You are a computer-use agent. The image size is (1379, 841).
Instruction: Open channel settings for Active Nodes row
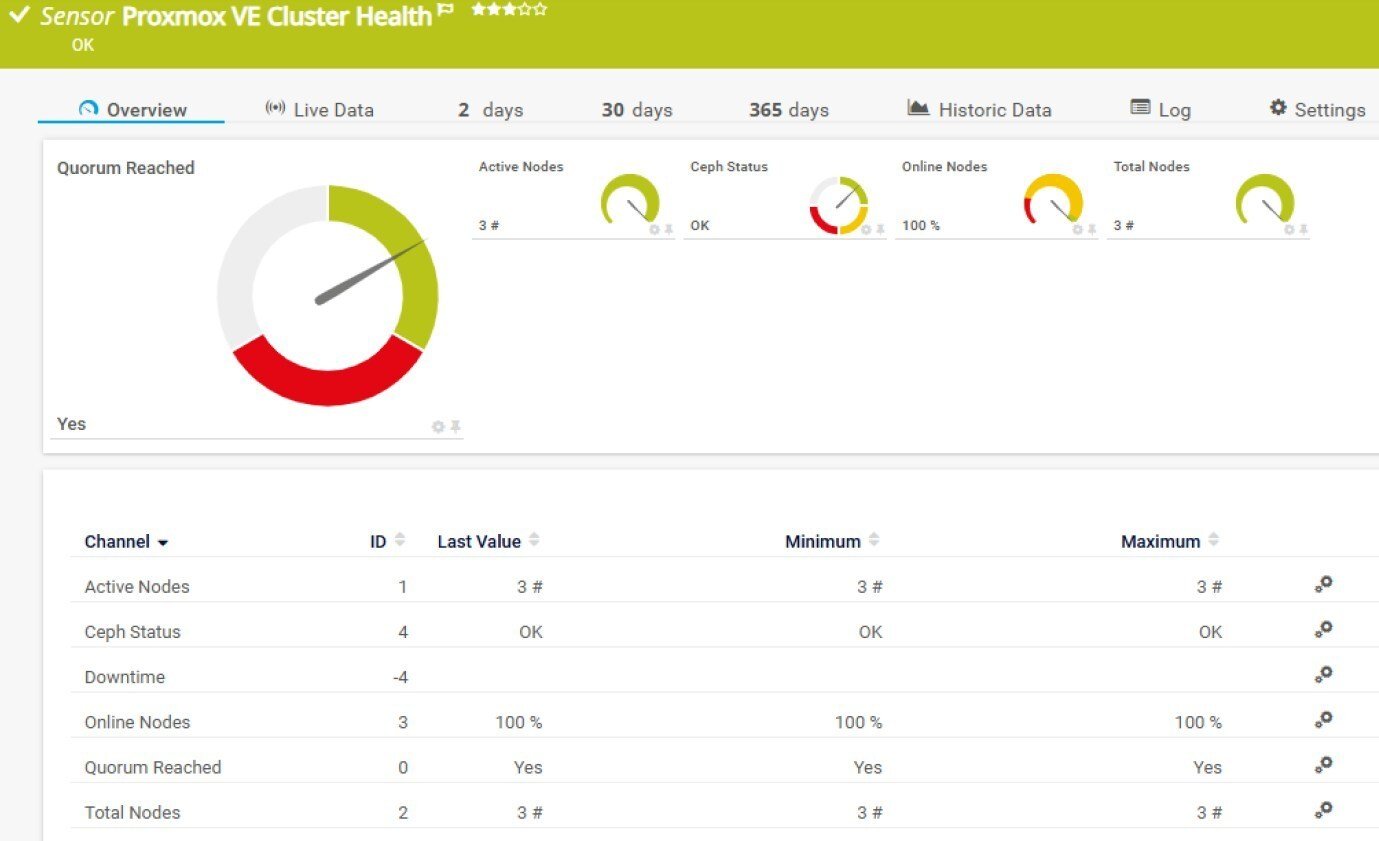1323,585
